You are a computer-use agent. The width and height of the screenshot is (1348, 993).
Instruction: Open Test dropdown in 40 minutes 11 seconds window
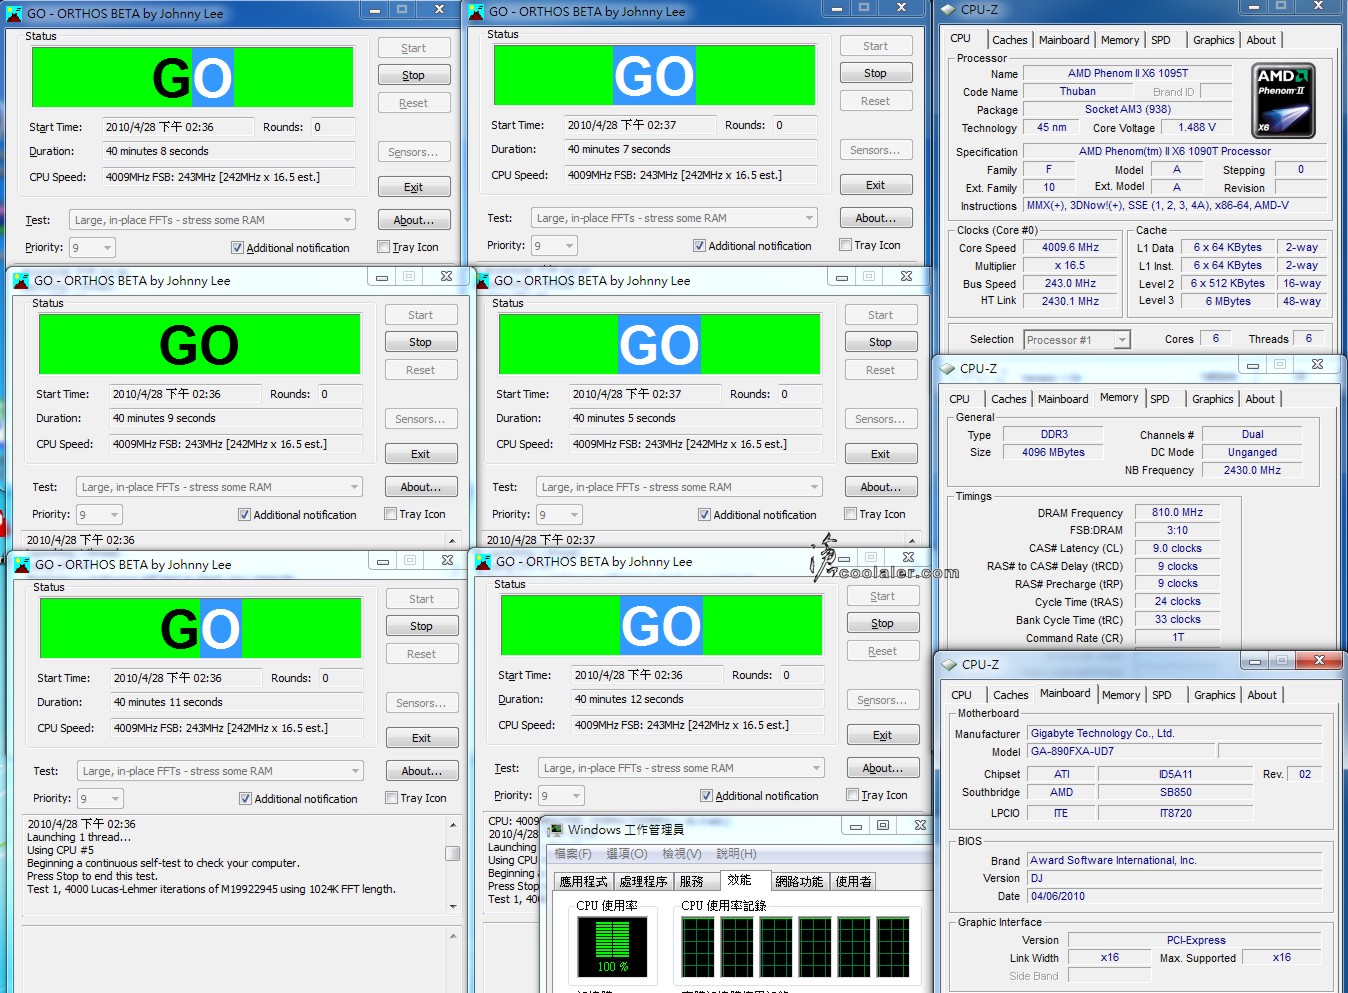220,771
